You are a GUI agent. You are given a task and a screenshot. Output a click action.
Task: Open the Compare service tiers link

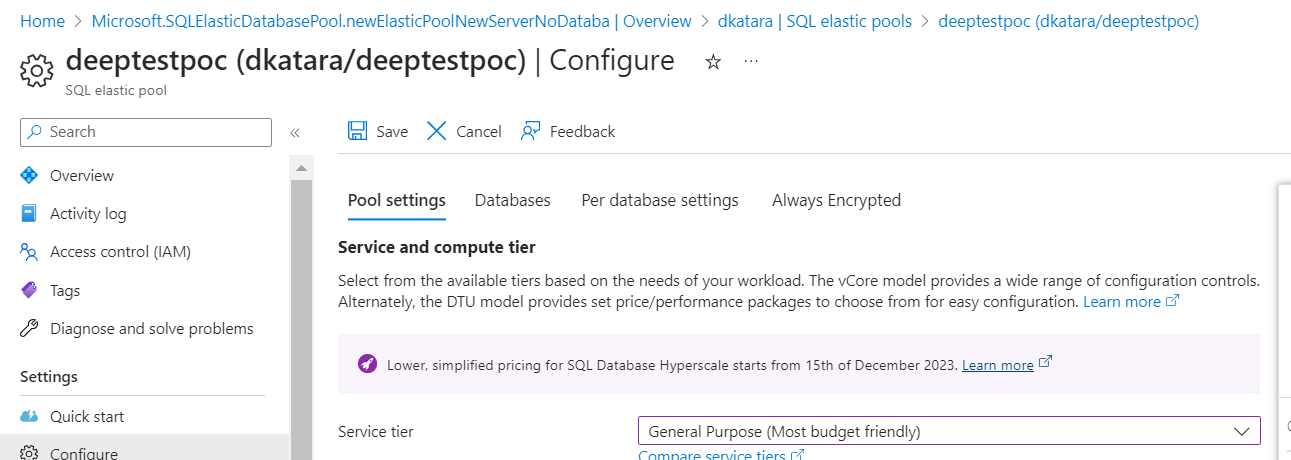pos(712,456)
